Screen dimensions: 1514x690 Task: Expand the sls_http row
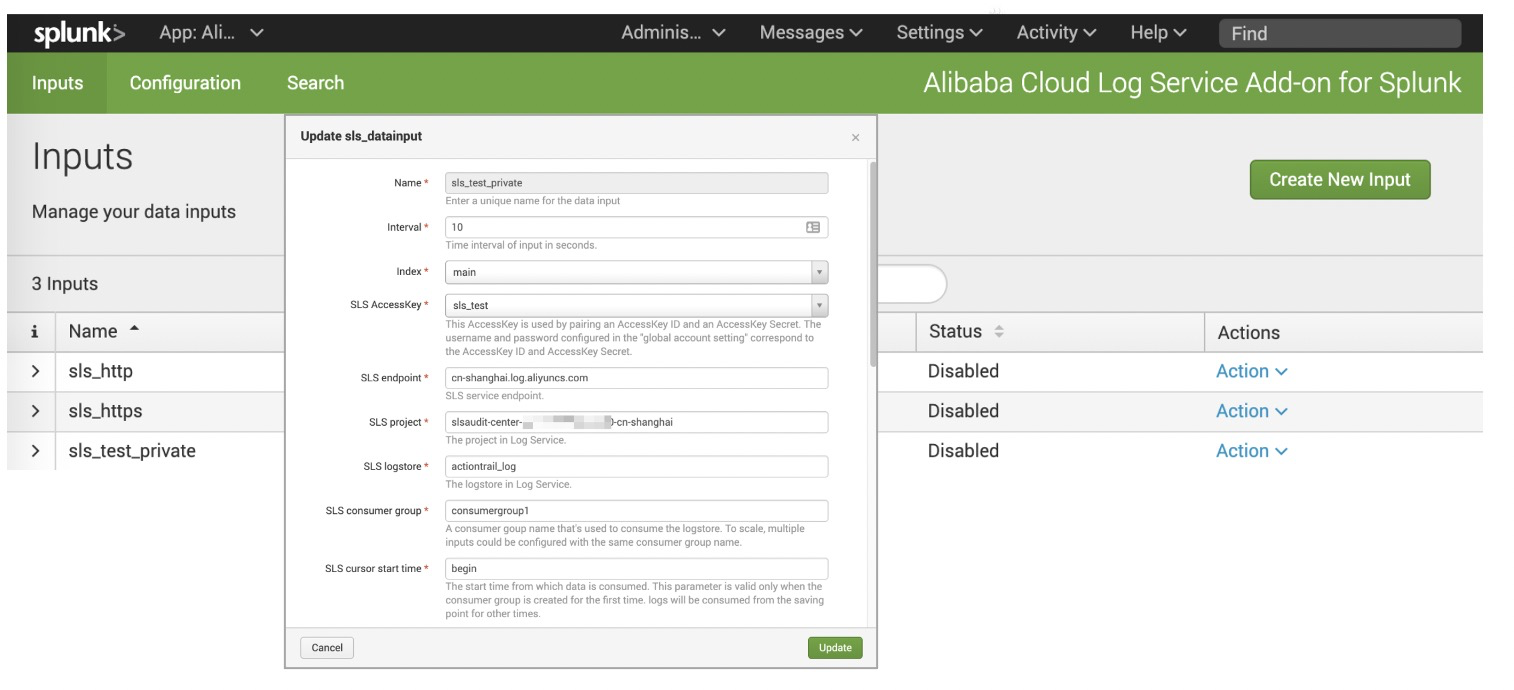35,371
